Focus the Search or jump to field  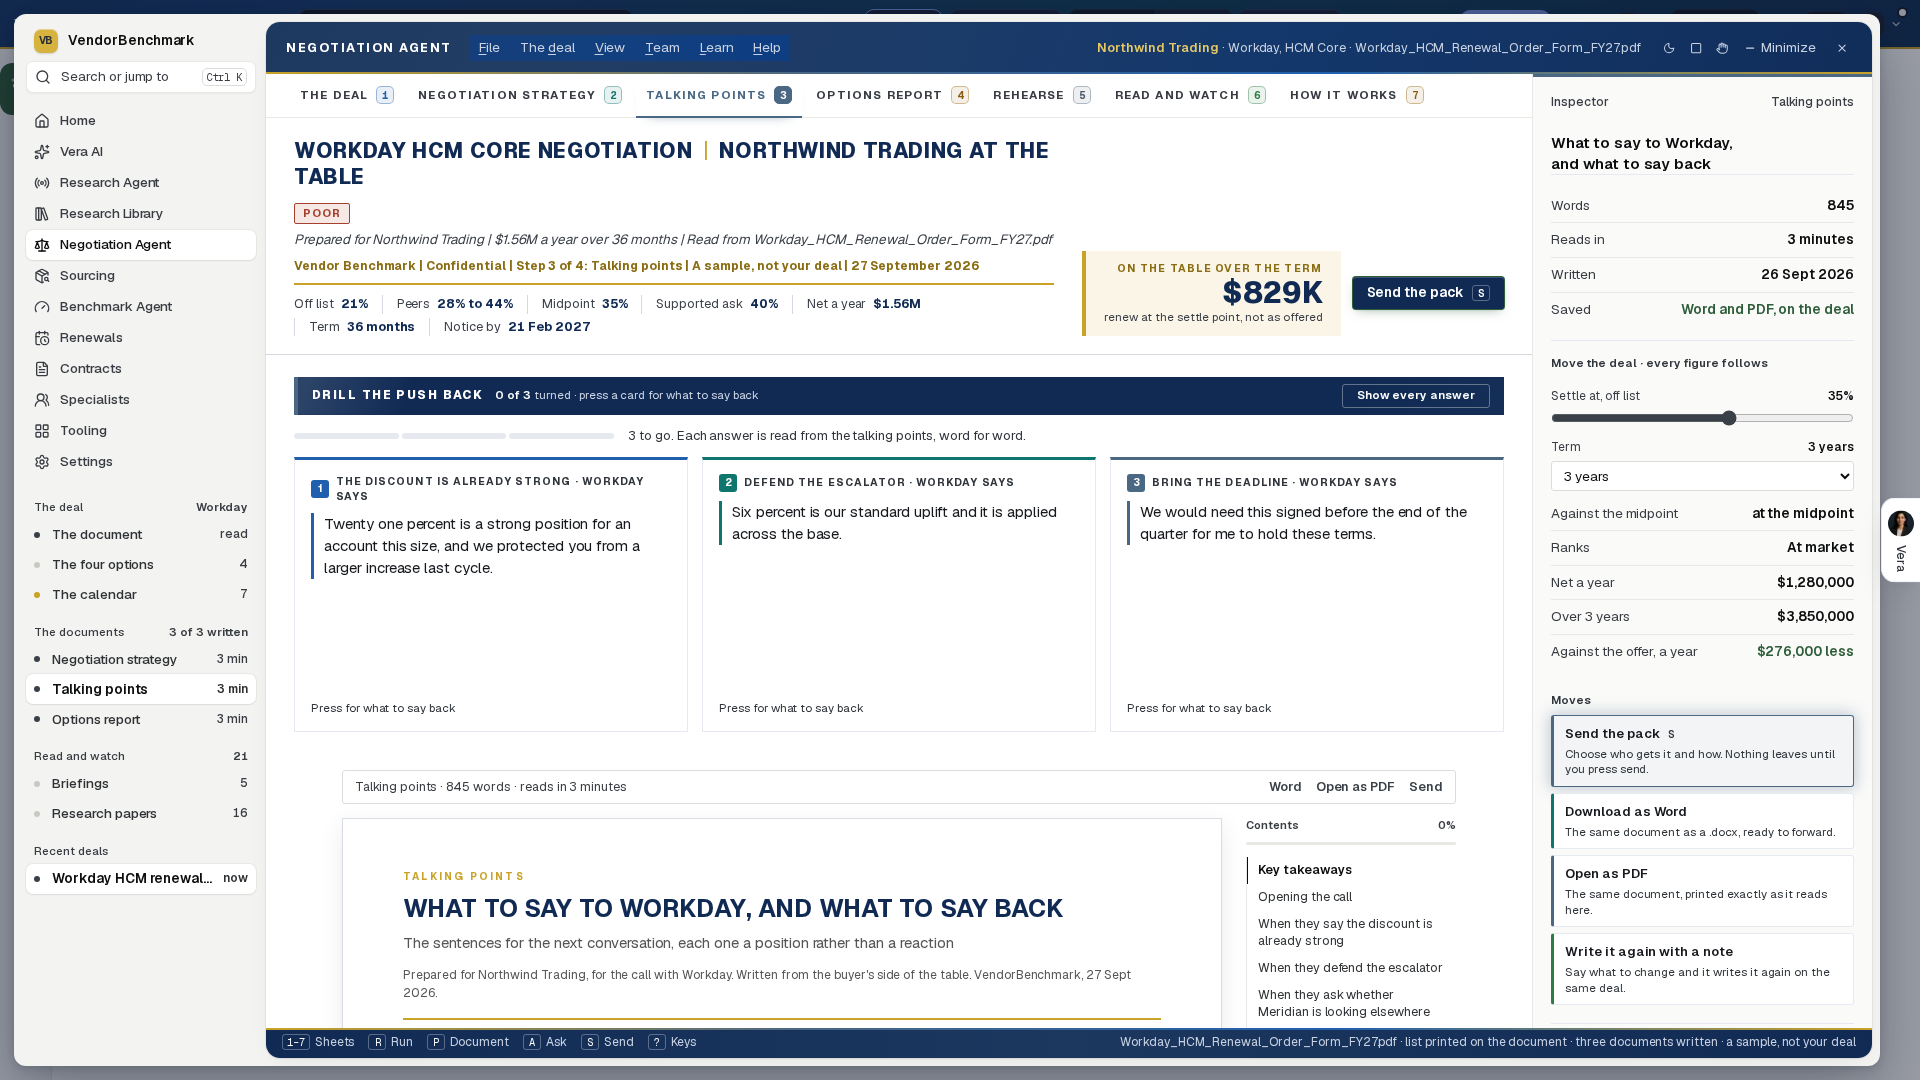coord(141,77)
